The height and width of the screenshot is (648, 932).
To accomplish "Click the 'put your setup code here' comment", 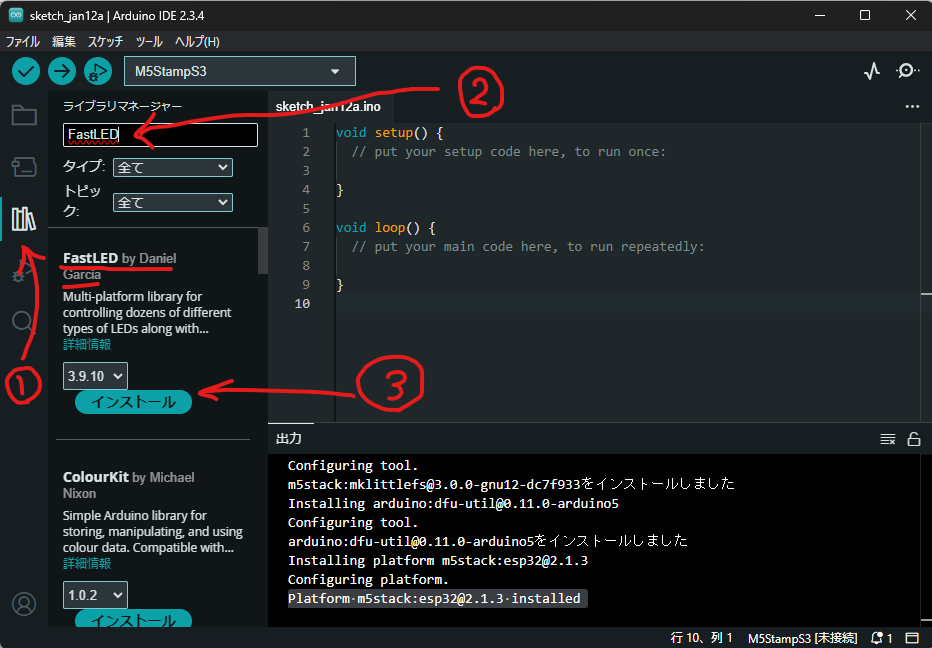I will (x=509, y=152).
